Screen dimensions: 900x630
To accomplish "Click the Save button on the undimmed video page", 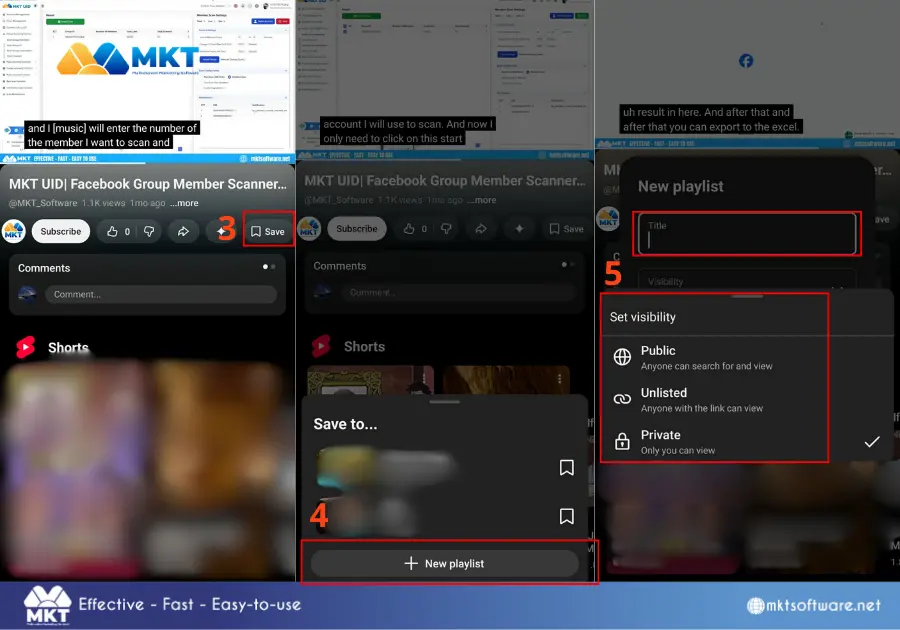I will (x=268, y=231).
